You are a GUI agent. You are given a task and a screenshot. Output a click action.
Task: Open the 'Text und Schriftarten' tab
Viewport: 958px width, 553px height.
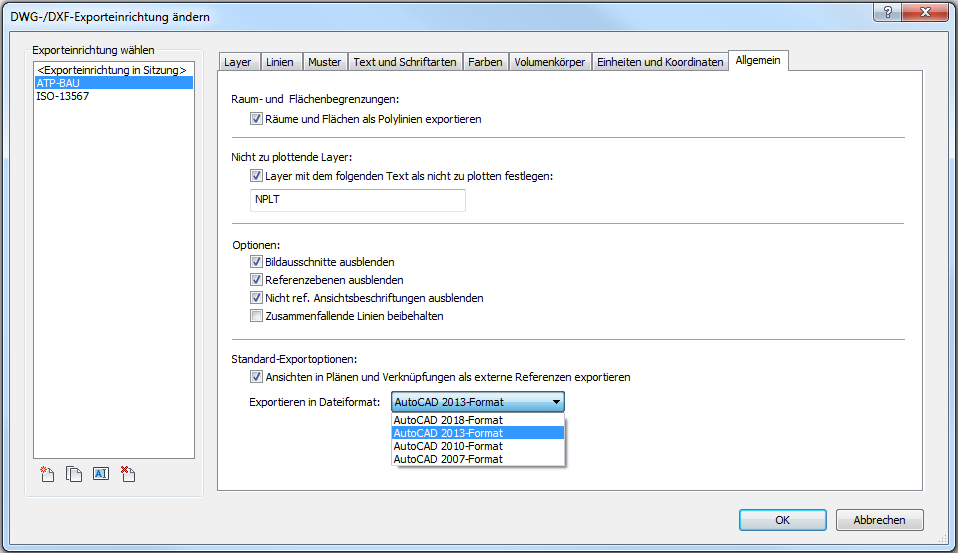[x=405, y=62]
